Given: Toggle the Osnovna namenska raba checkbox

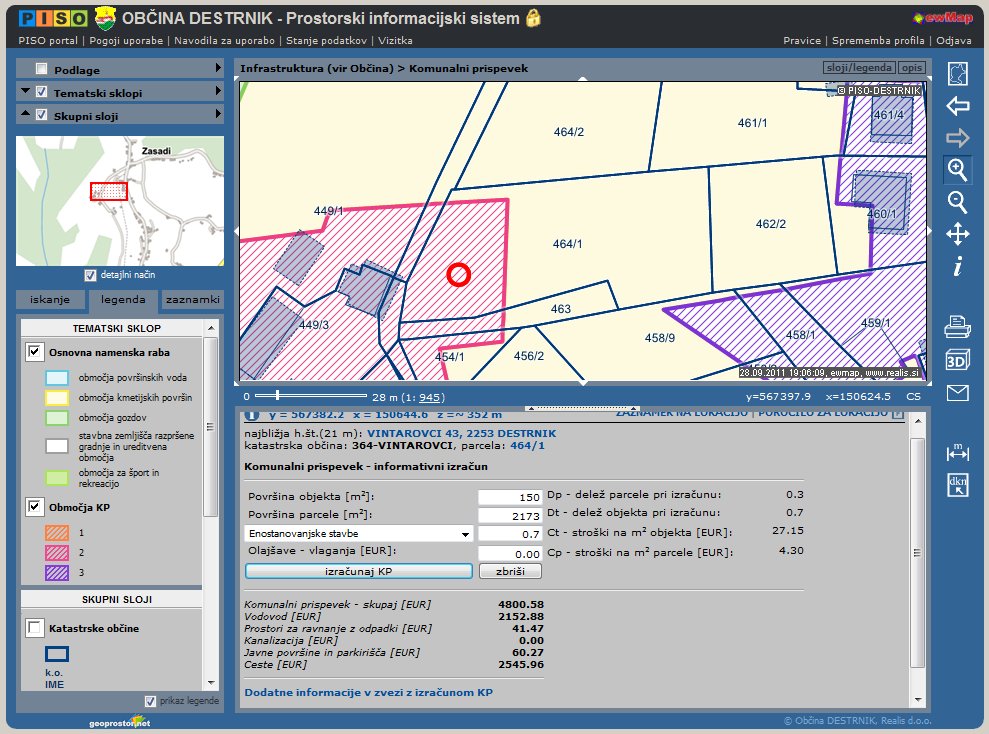Looking at the screenshot, I should (x=35, y=352).
